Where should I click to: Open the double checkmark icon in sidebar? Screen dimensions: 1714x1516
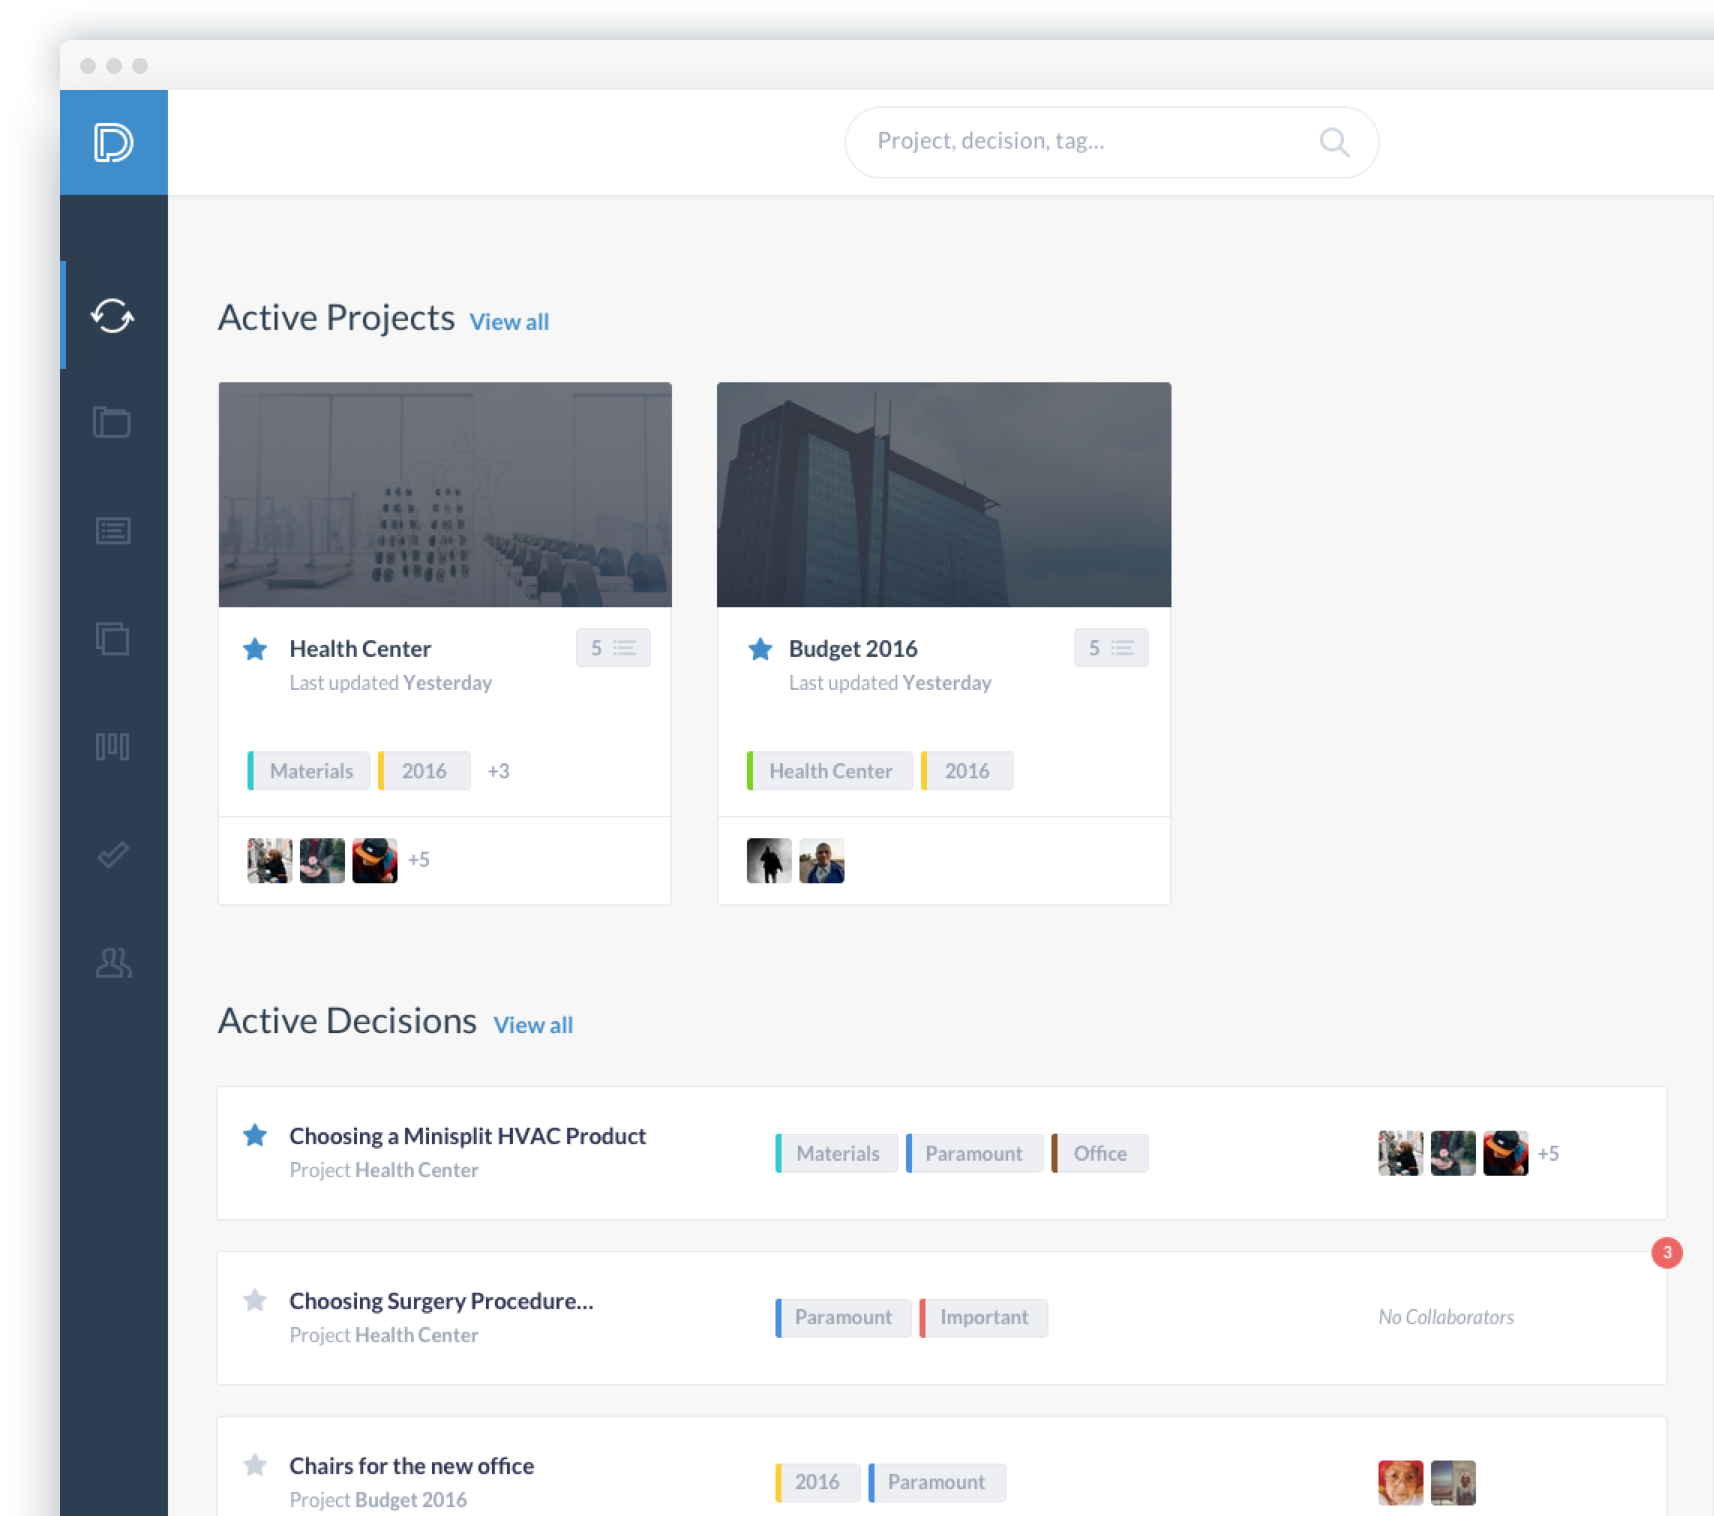[x=112, y=854]
